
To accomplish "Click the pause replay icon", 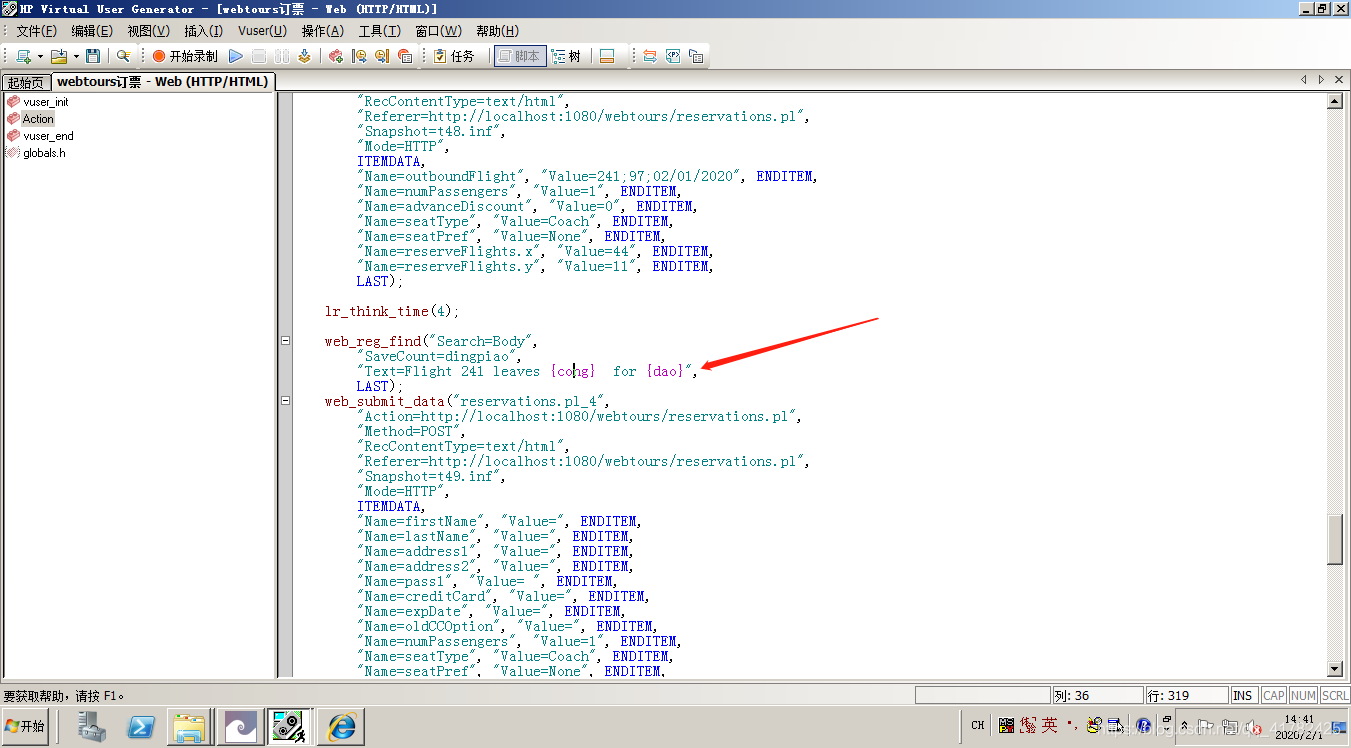I will (x=282, y=56).
